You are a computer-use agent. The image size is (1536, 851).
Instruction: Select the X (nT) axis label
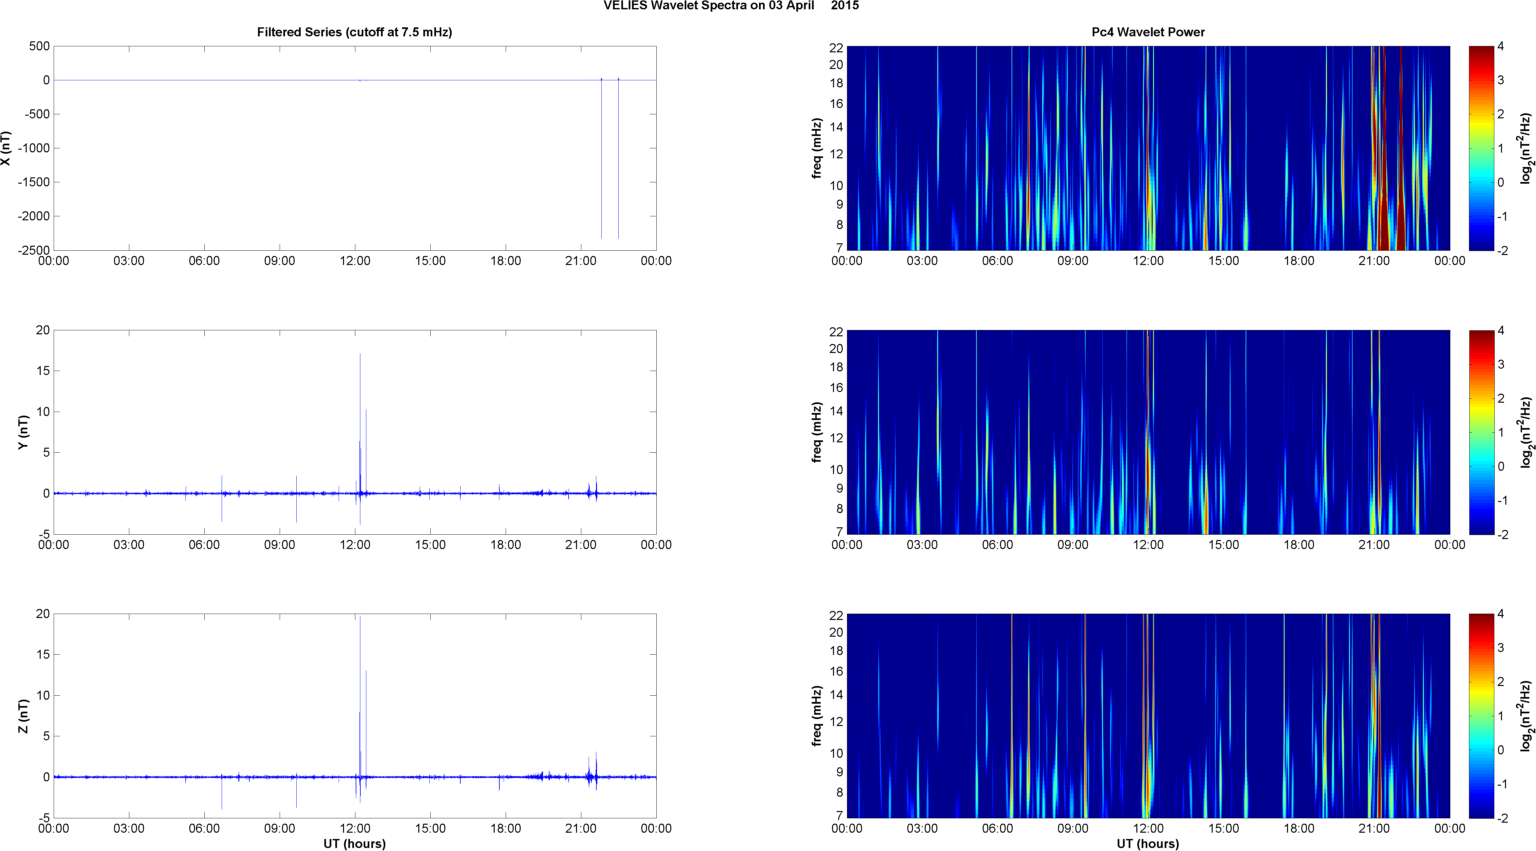pyautogui.click(x=6, y=148)
